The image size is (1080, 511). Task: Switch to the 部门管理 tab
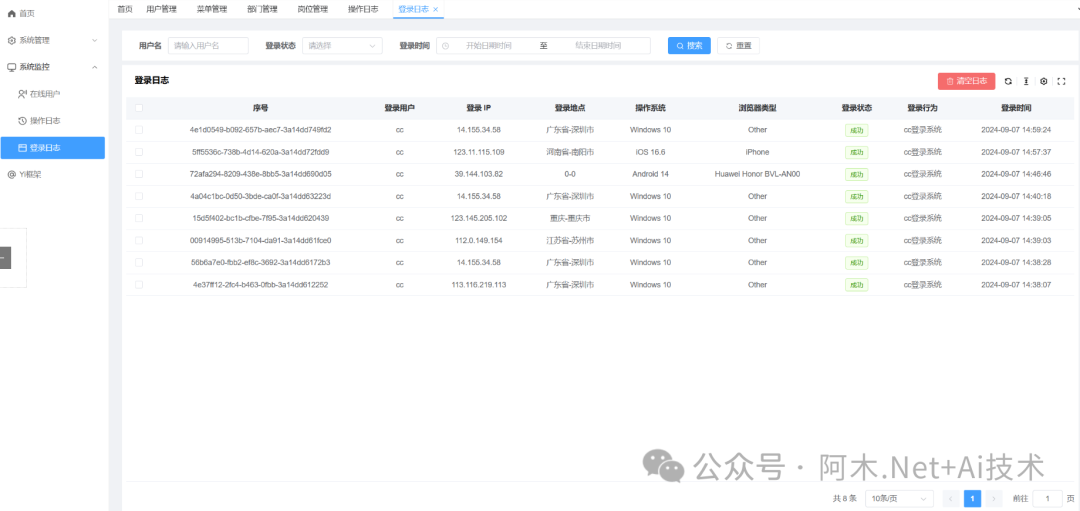tap(262, 10)
